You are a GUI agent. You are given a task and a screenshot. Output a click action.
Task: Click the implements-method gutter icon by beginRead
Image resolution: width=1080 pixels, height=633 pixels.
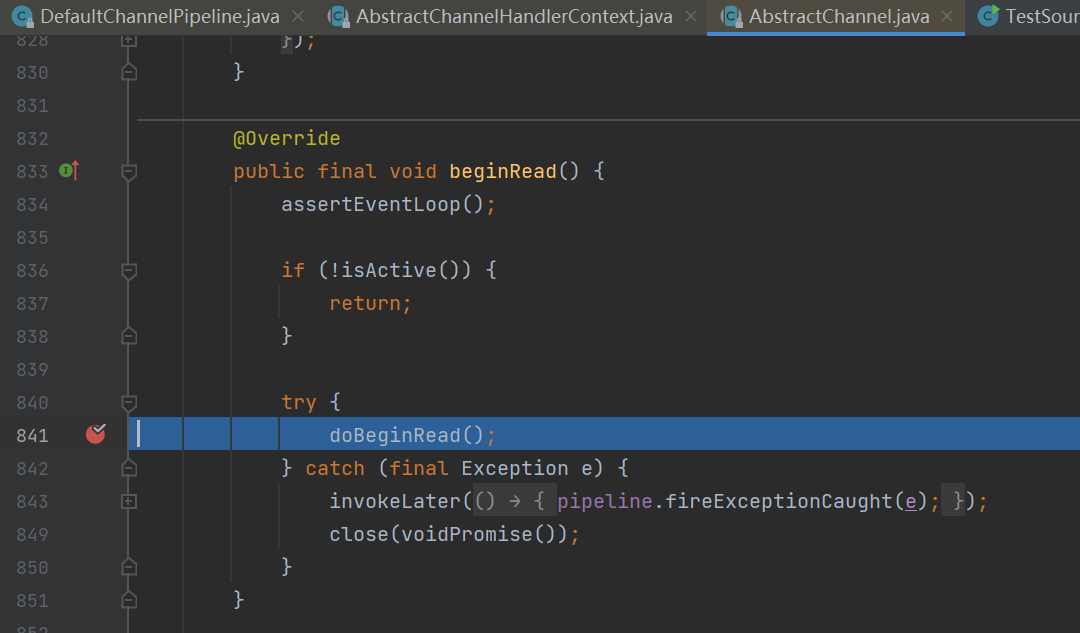pyautogui.click(x=68, y=171)
